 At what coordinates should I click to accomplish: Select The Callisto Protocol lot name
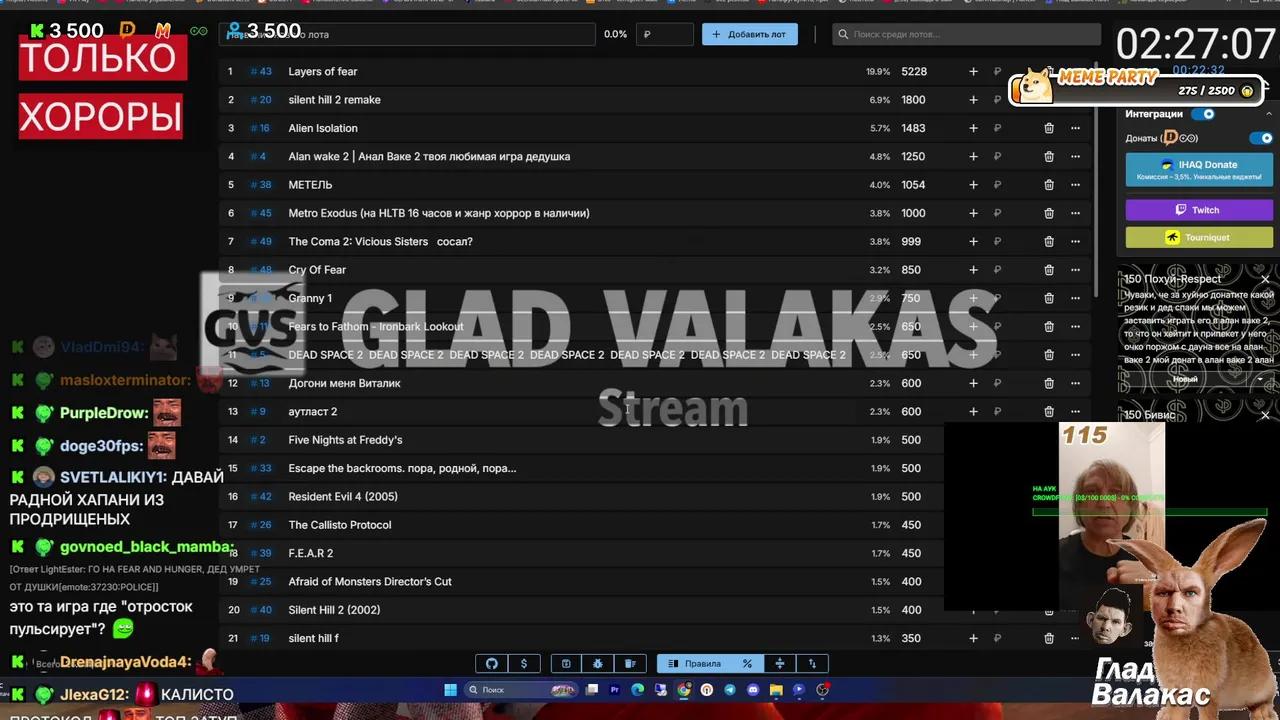pyautogui.click(x=339, y=525)
